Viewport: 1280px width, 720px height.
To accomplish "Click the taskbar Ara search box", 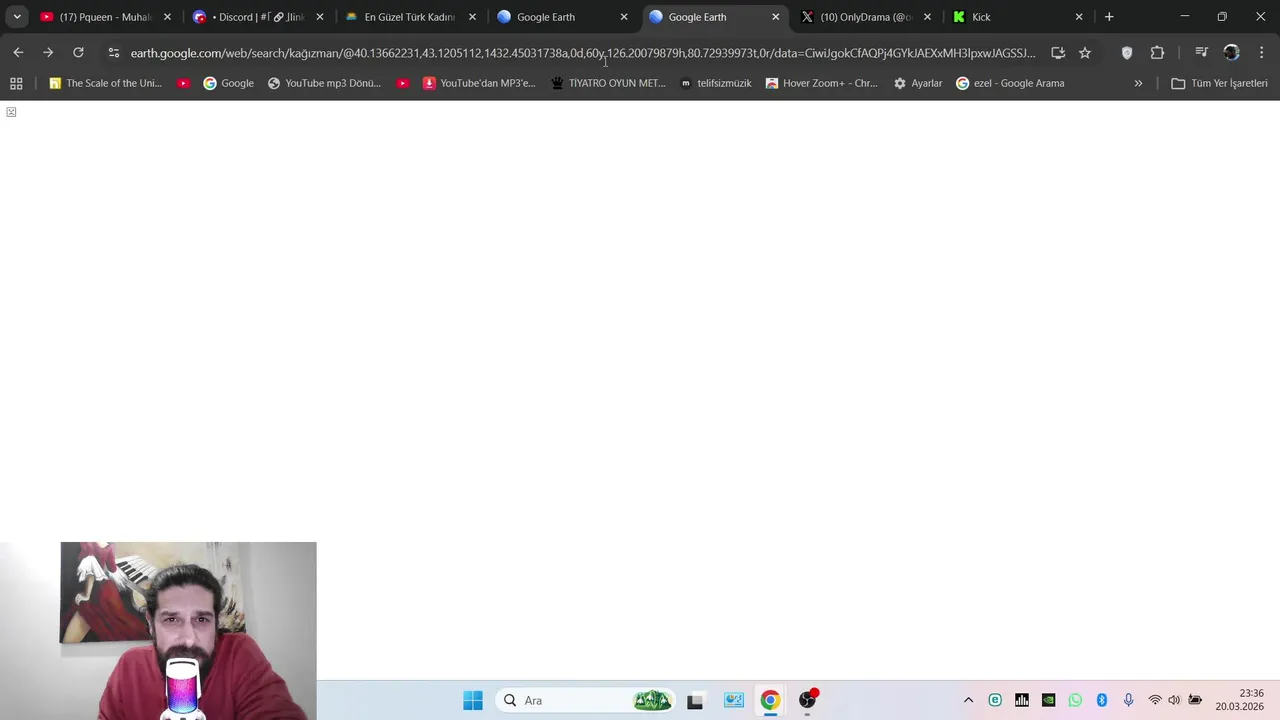I will click(586, 700).
